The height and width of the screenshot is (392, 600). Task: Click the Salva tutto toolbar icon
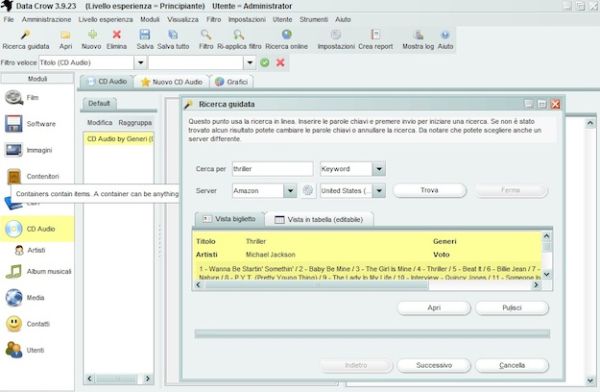coord(173,40)
